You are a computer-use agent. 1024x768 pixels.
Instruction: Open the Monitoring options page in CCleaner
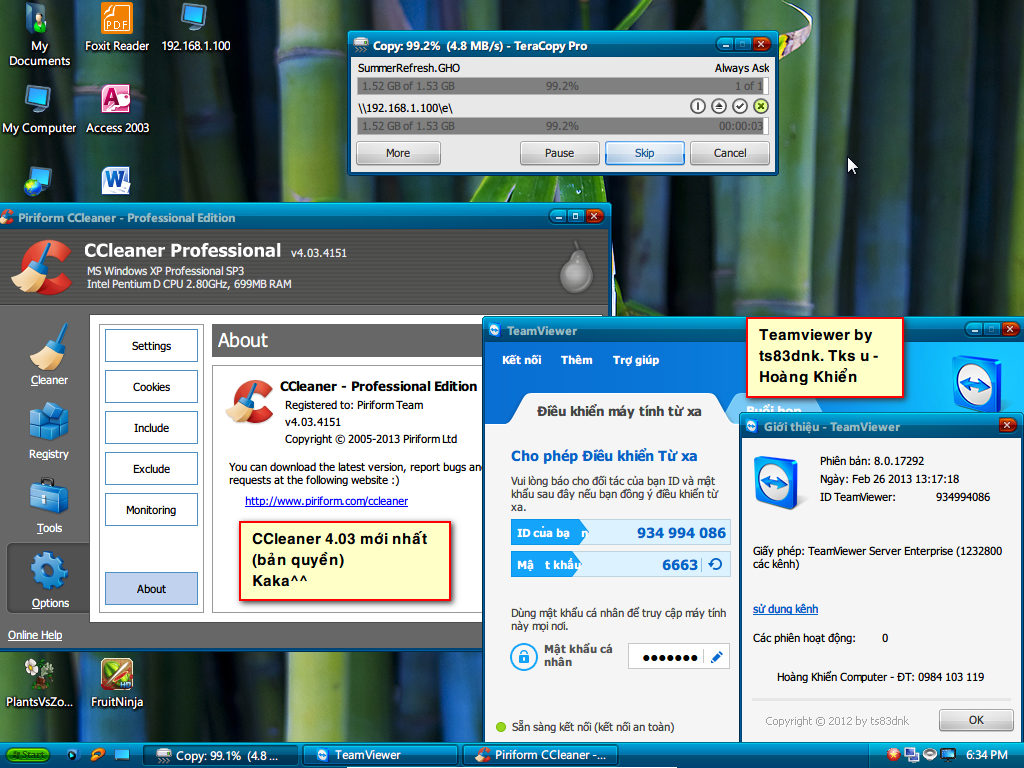point(152,510)
